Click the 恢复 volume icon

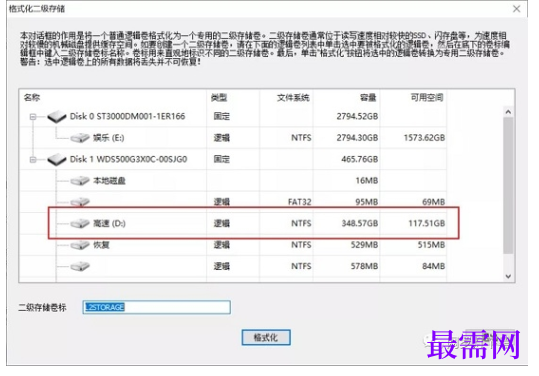[80, 245]
